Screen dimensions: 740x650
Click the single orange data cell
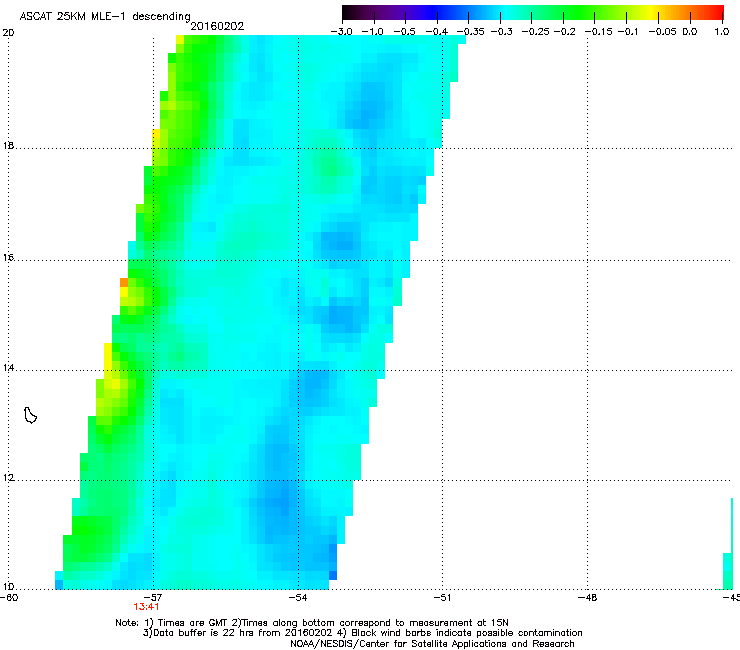[124, 282]
